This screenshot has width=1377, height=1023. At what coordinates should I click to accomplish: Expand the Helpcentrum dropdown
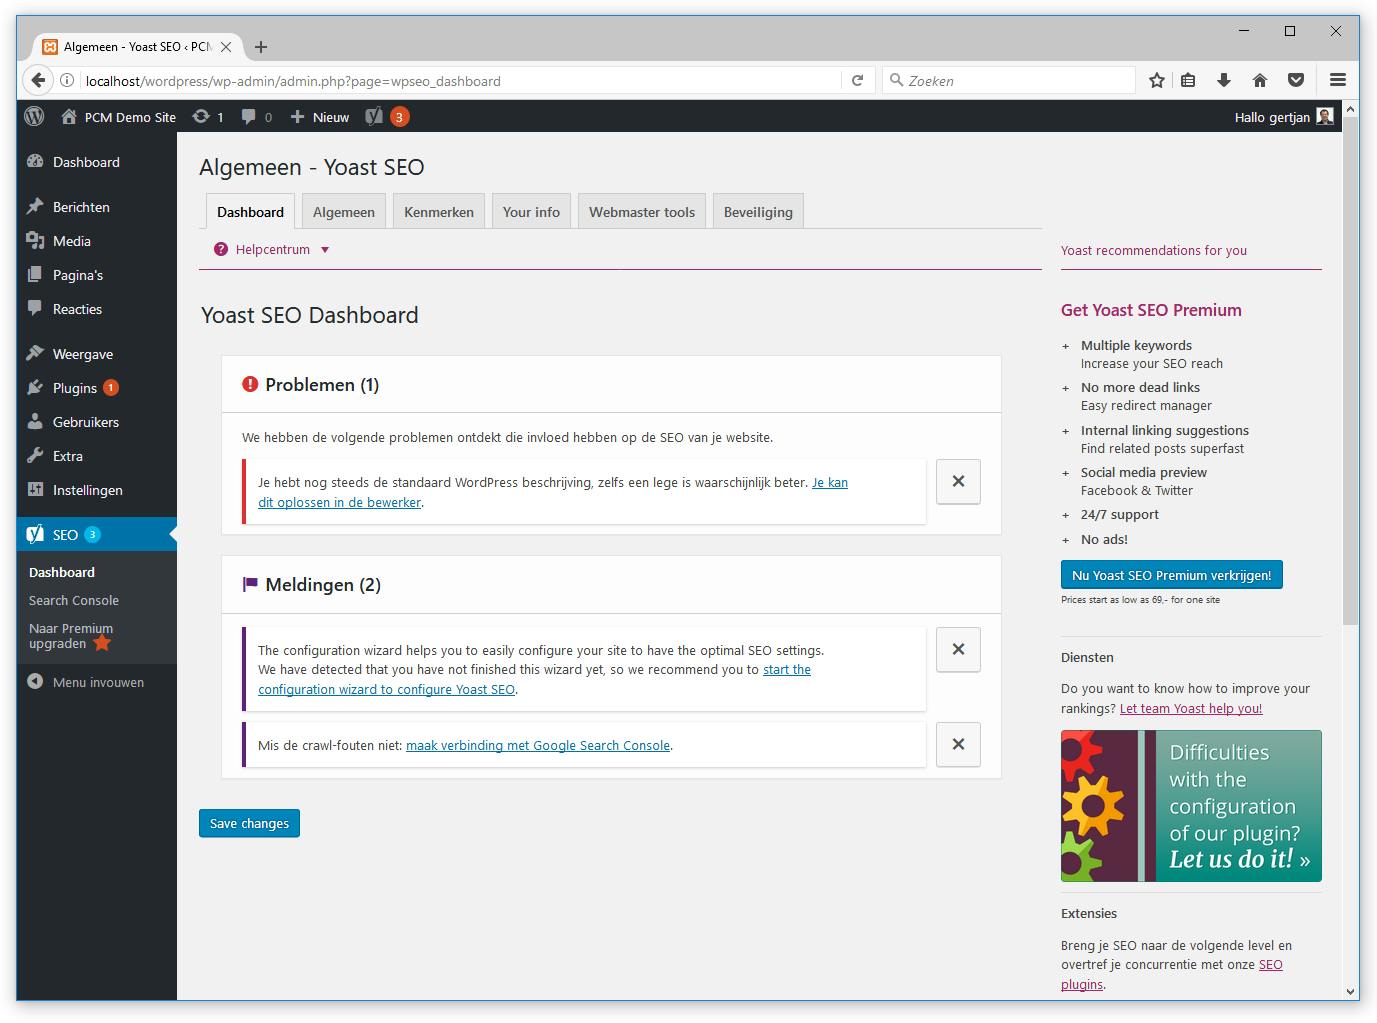point(273,250)
